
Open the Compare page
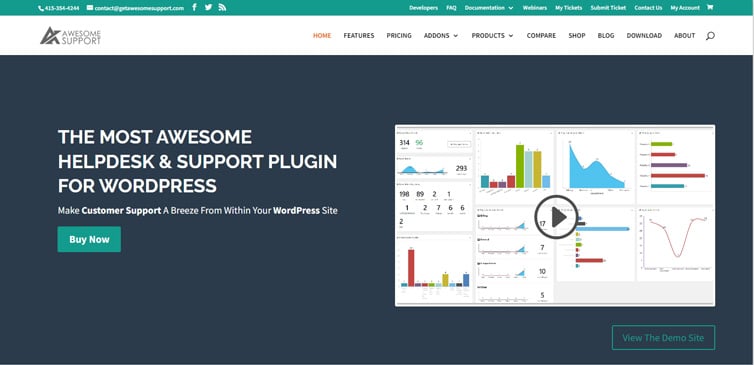pos(541,36)
